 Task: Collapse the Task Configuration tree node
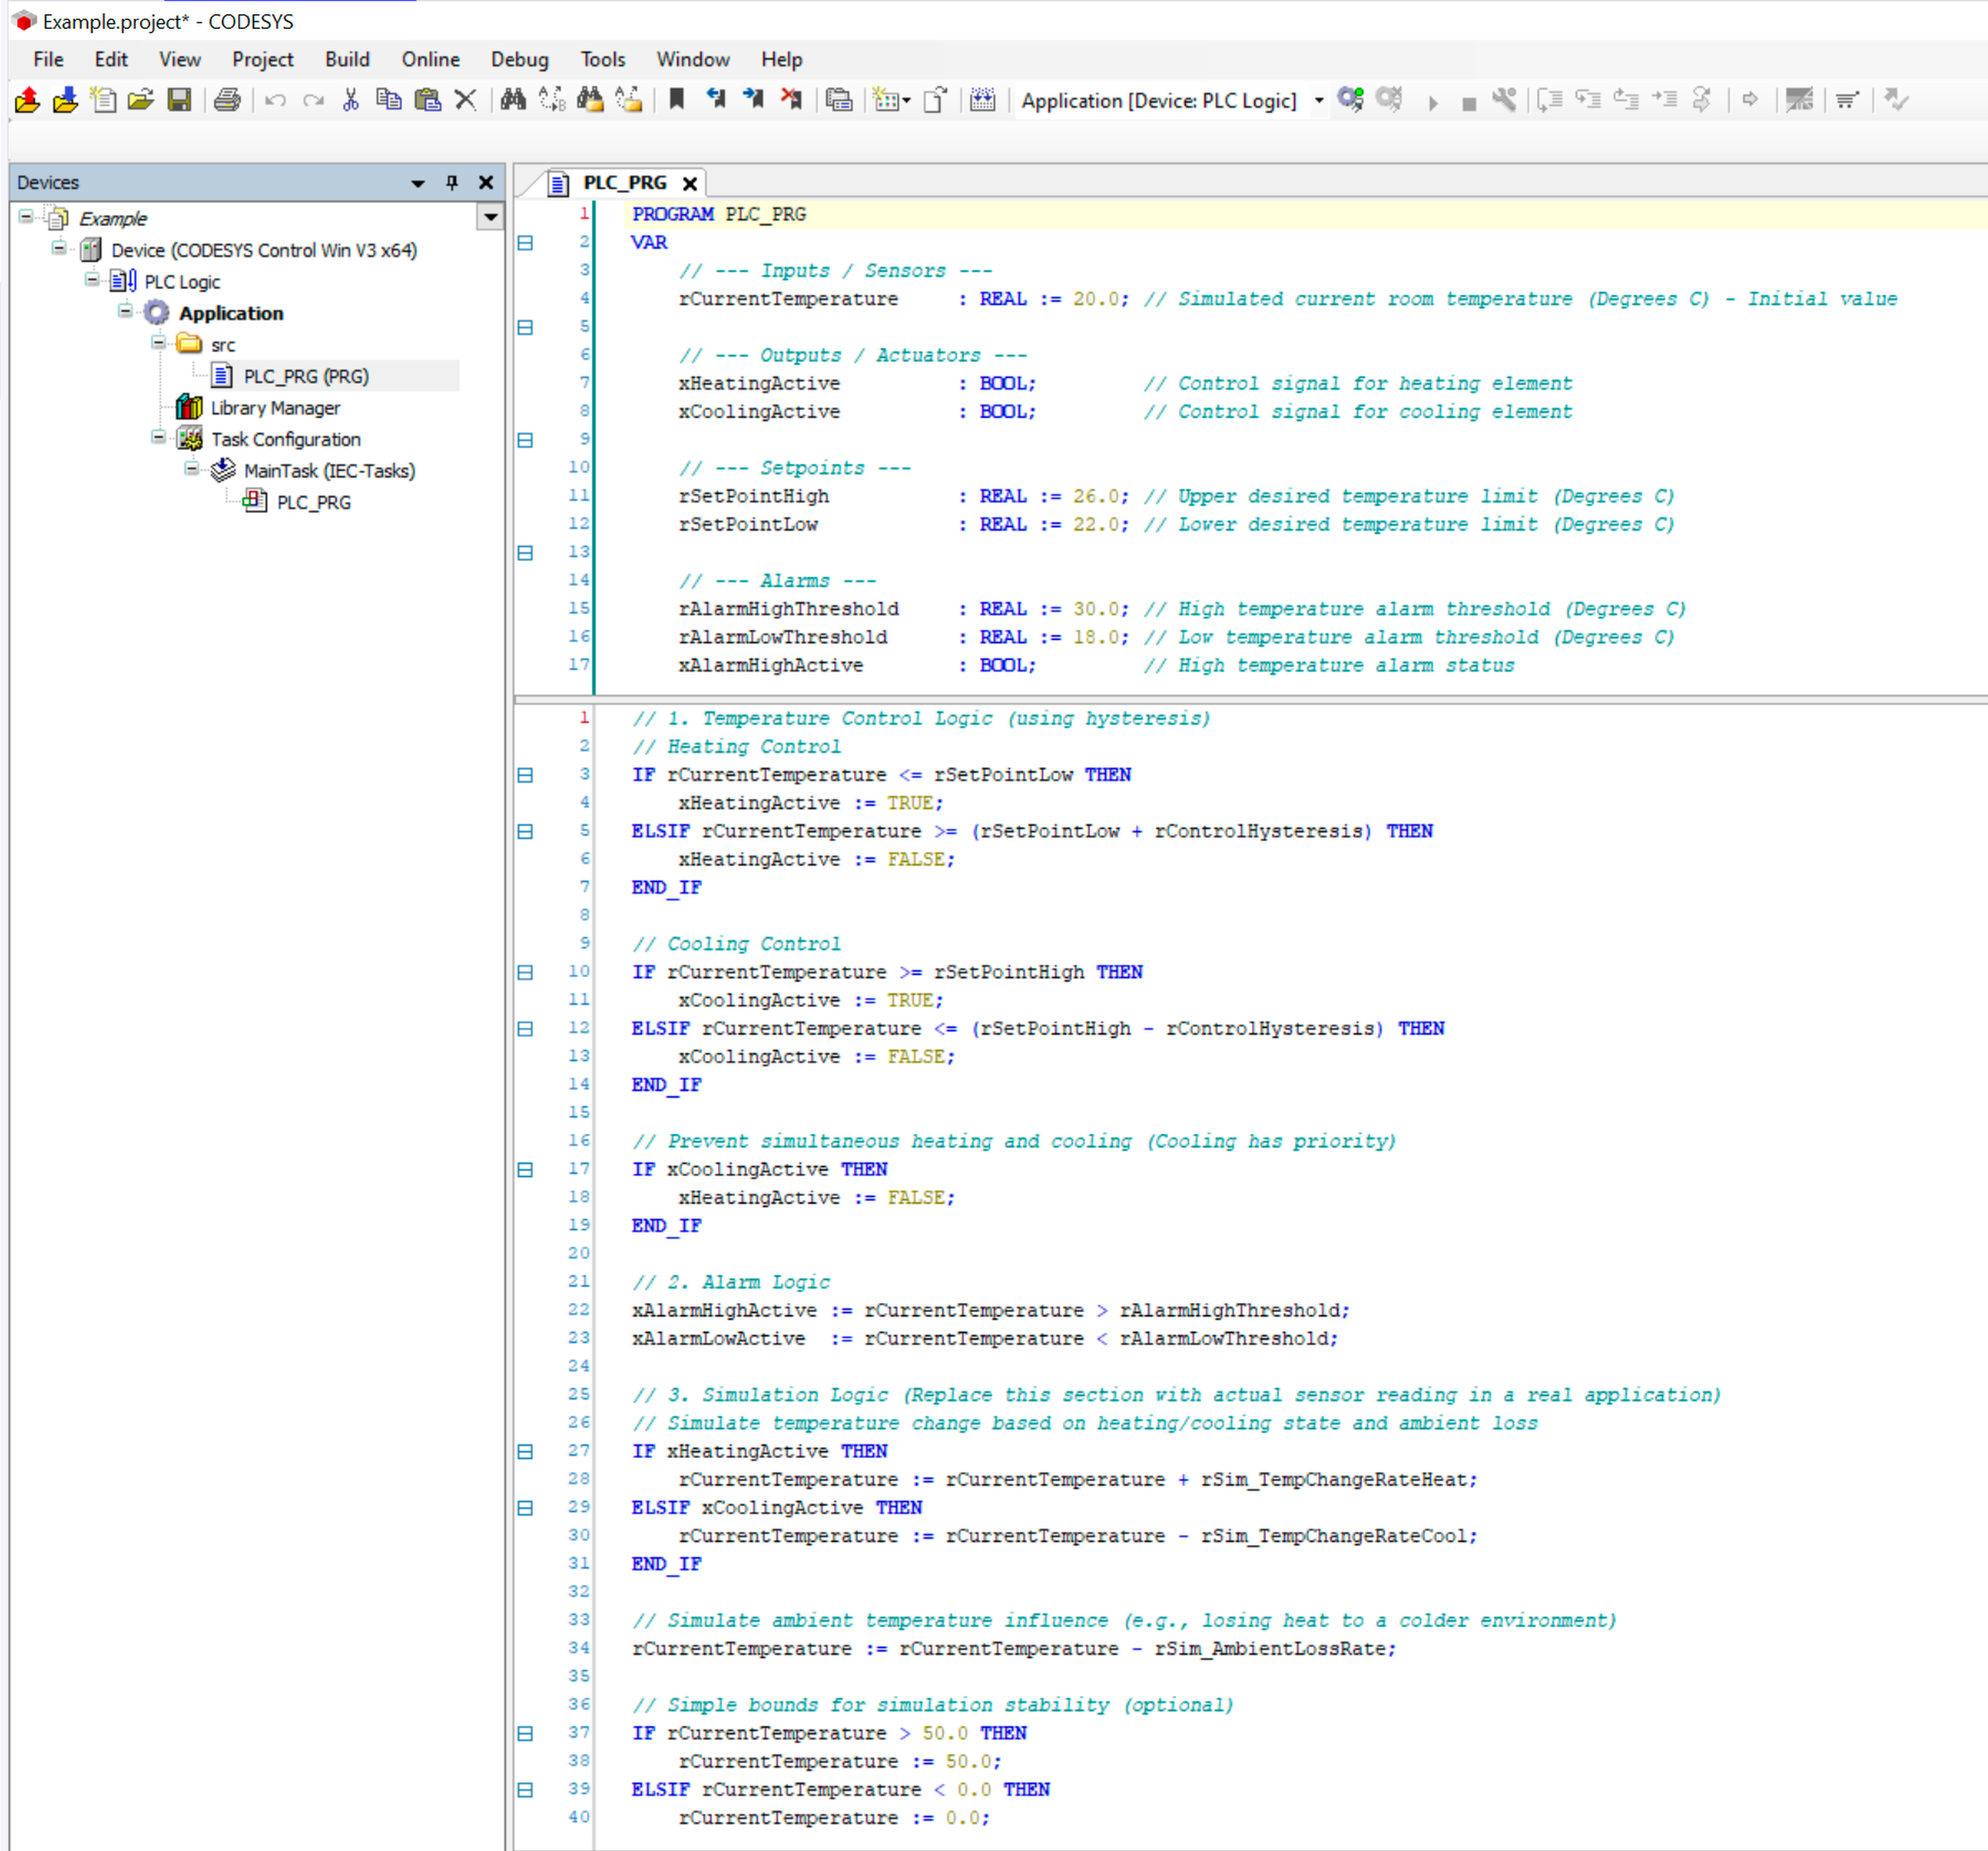coord(158,438)
